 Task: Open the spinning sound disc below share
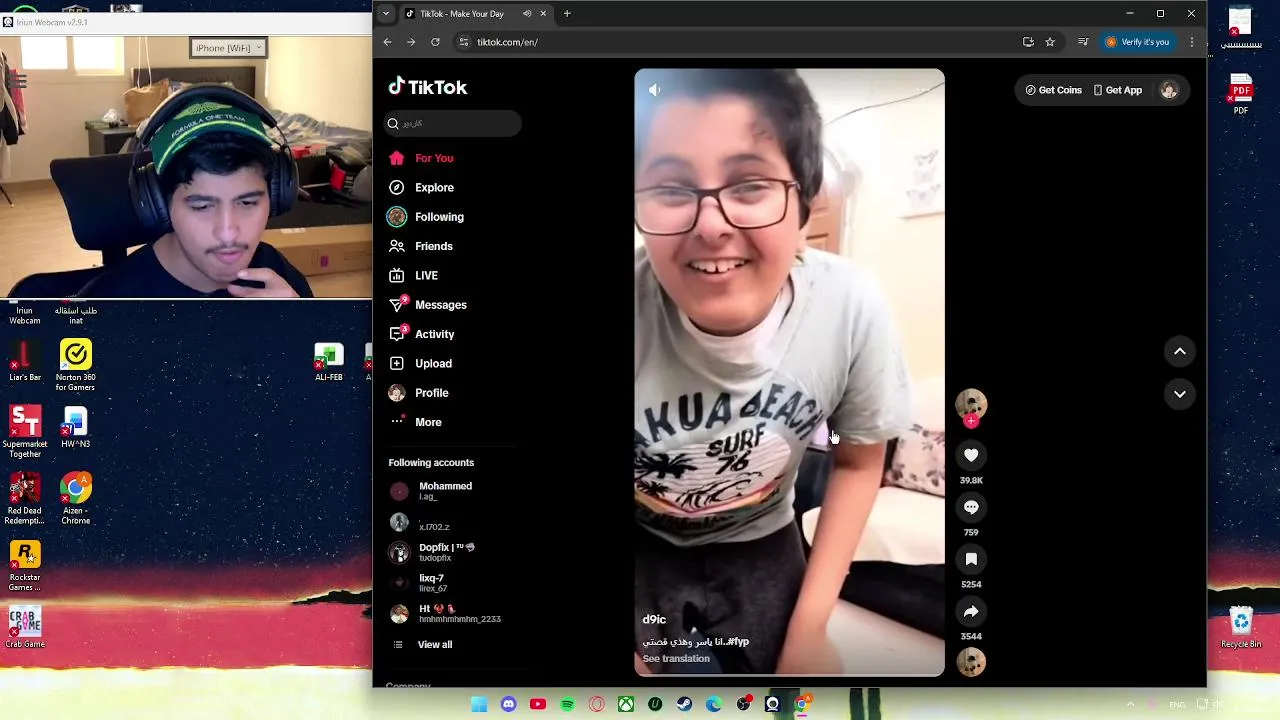click(x=971, y=662)
